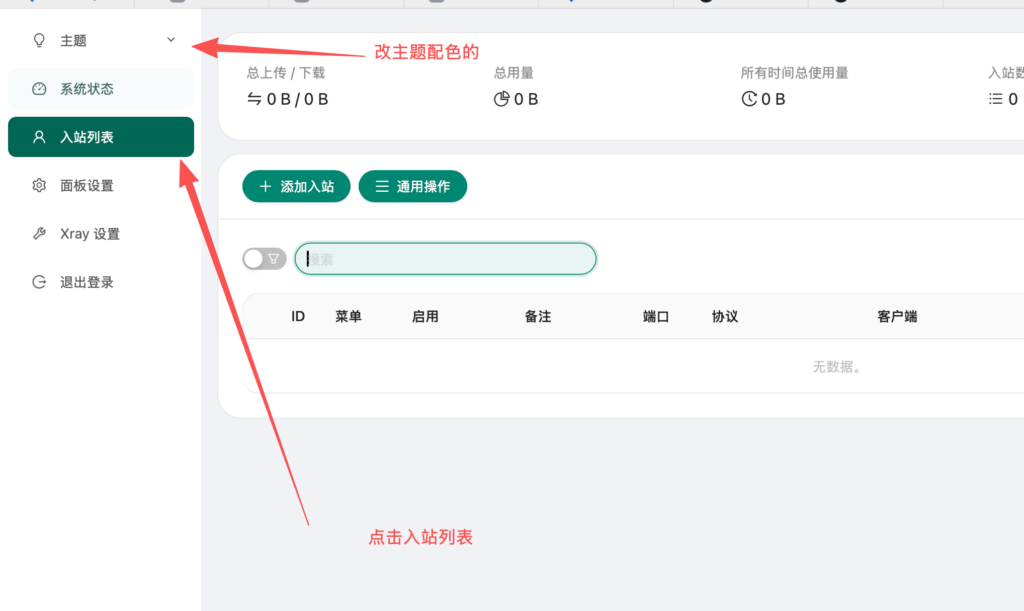Open the 系统状态 menu item
This screenshot has width=1024, height=611.
[101, 89]
